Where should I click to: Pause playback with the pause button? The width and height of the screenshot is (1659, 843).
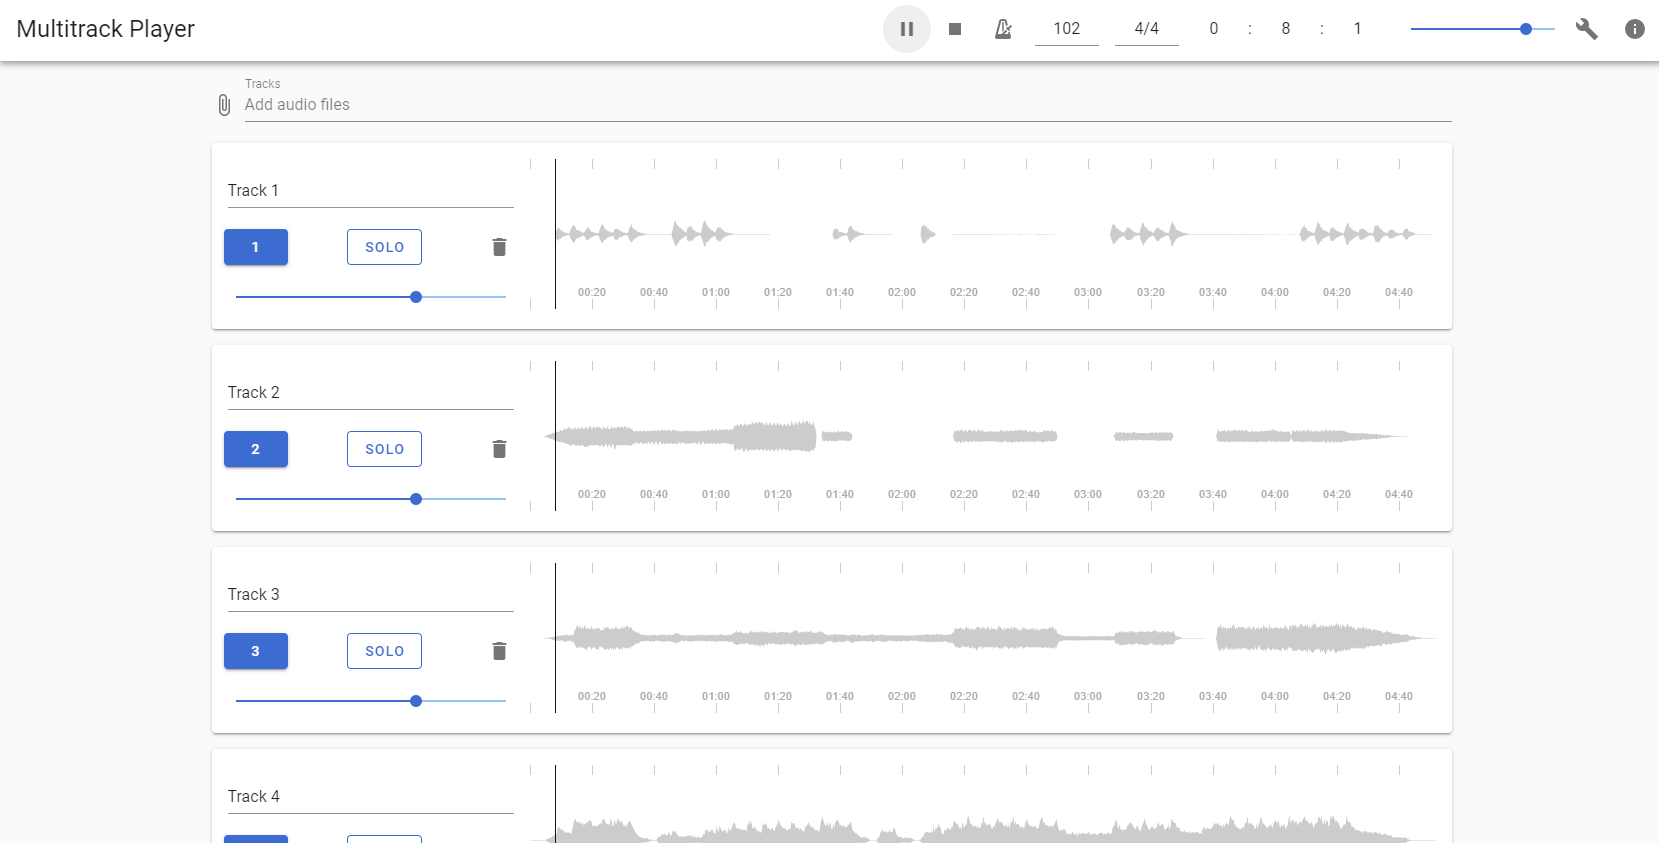pos(907,29)
